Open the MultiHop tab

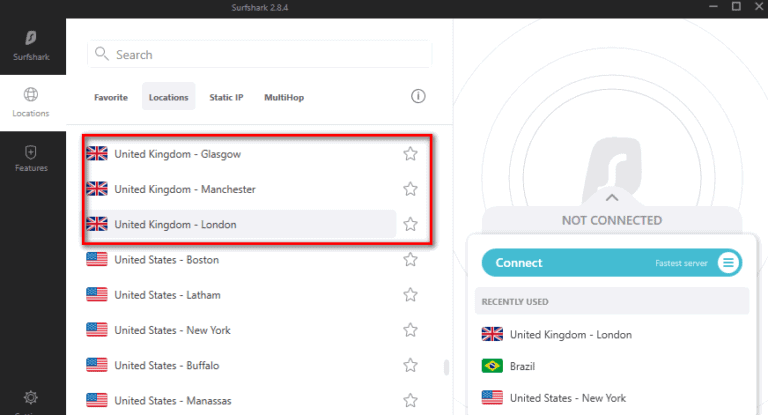(284, 97)
